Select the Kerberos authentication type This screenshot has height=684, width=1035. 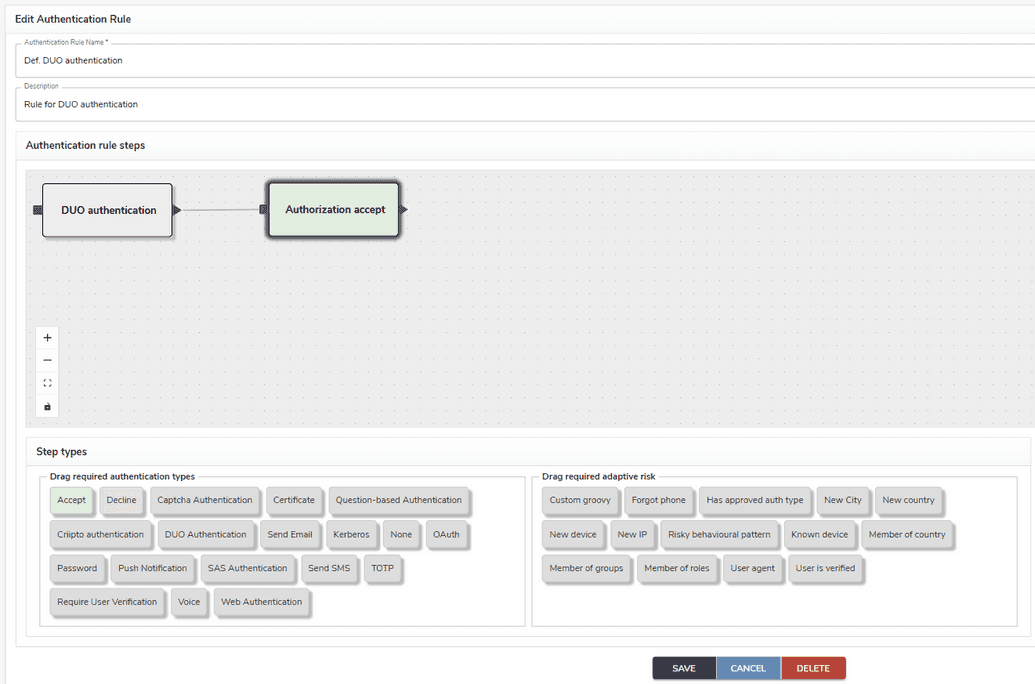point(352,534)
